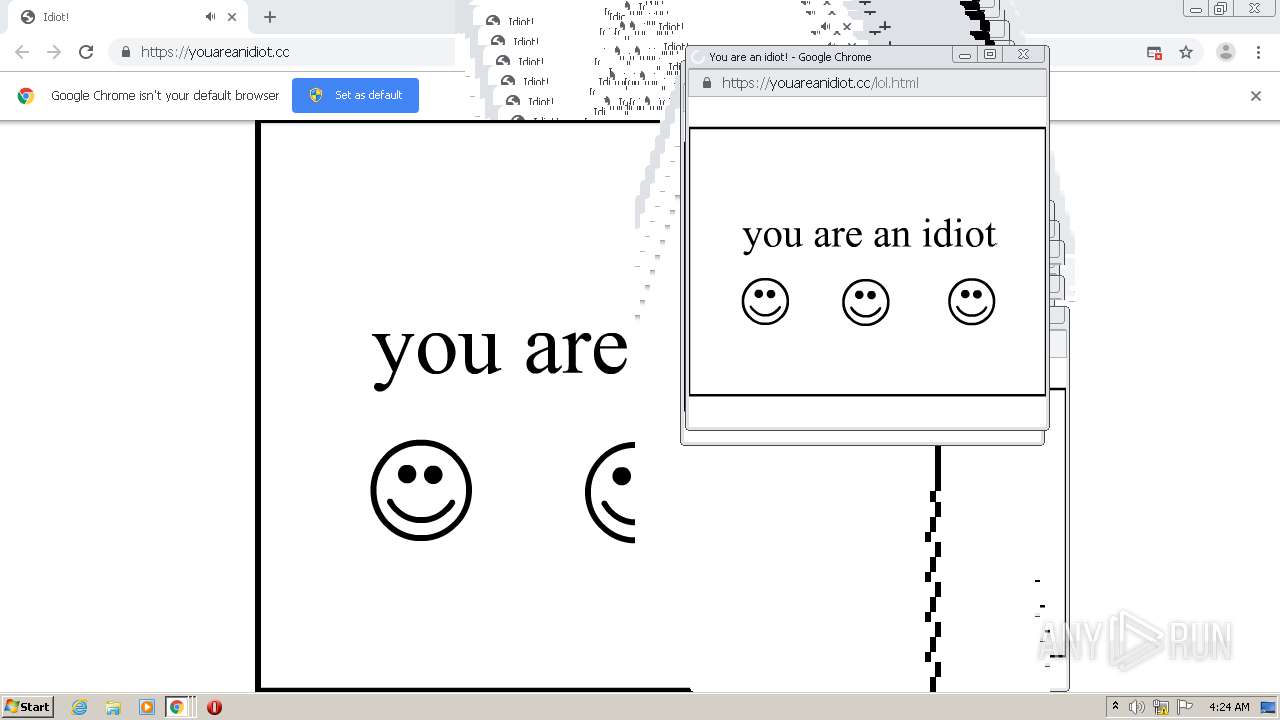Go forward in the main Chrome window

[54, 52]
